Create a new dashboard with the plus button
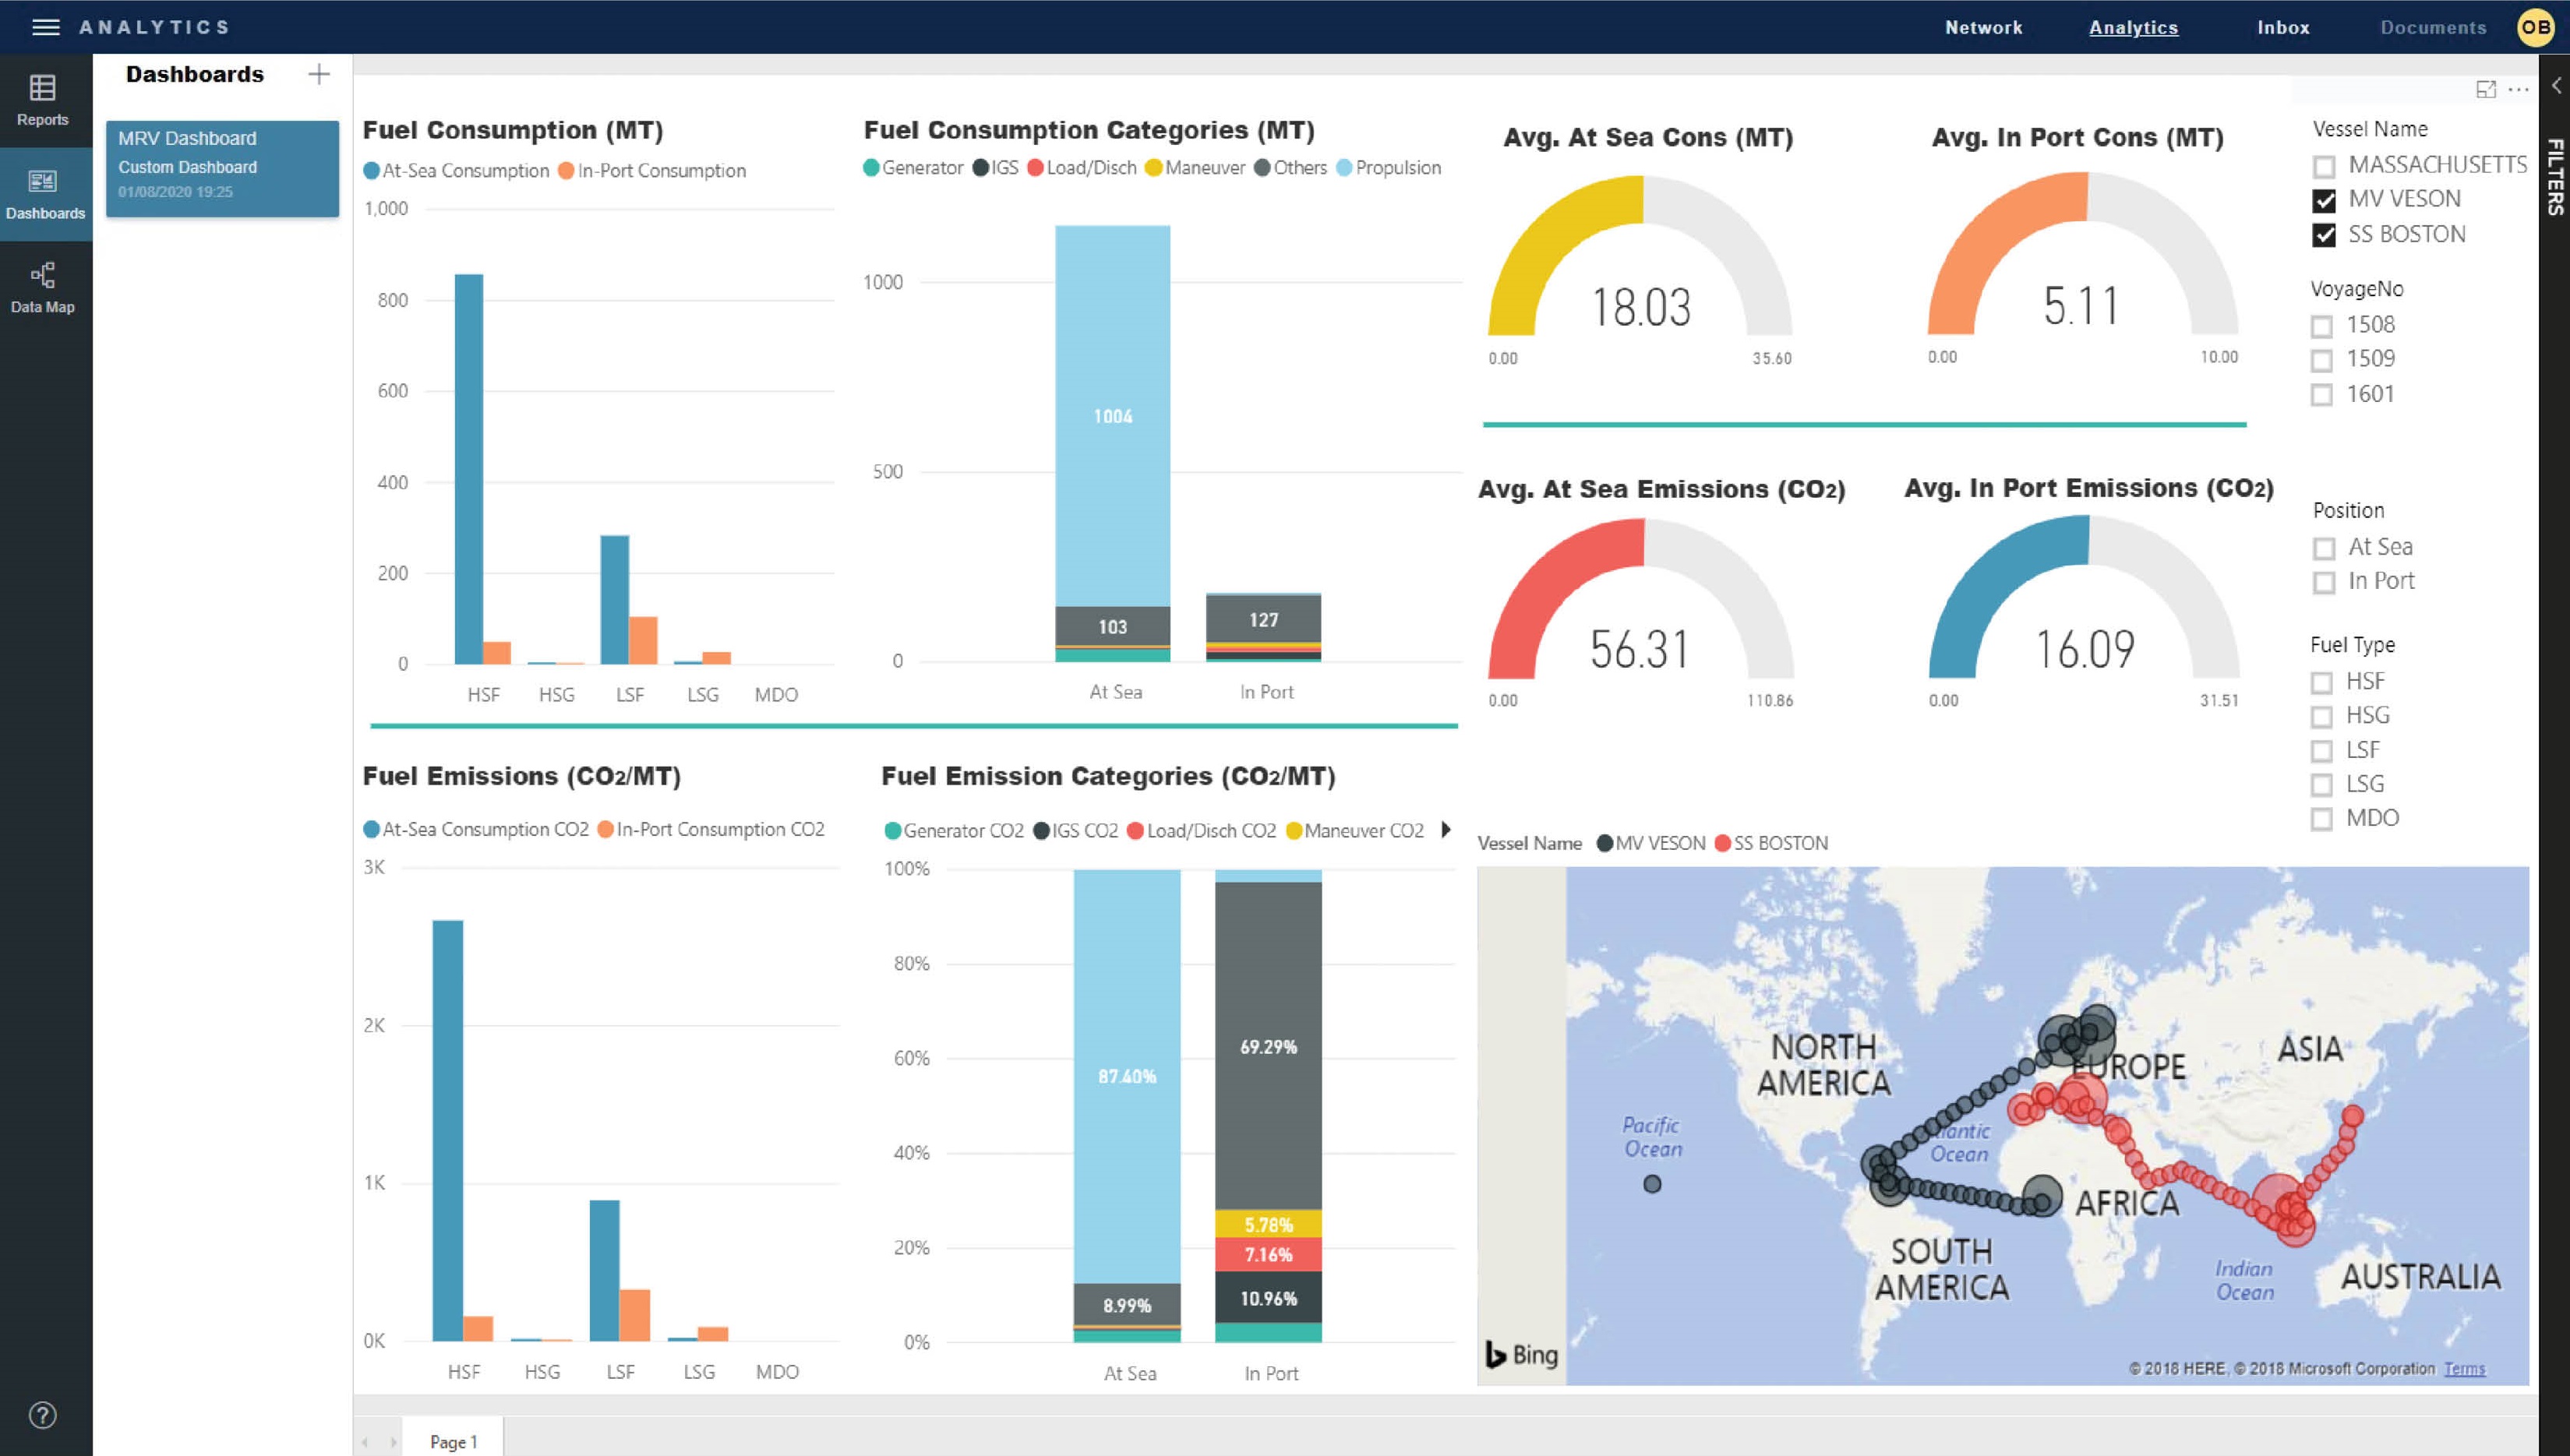Image resolution: width=2570 pixels, height=1456 pixels. click(319, 73)
